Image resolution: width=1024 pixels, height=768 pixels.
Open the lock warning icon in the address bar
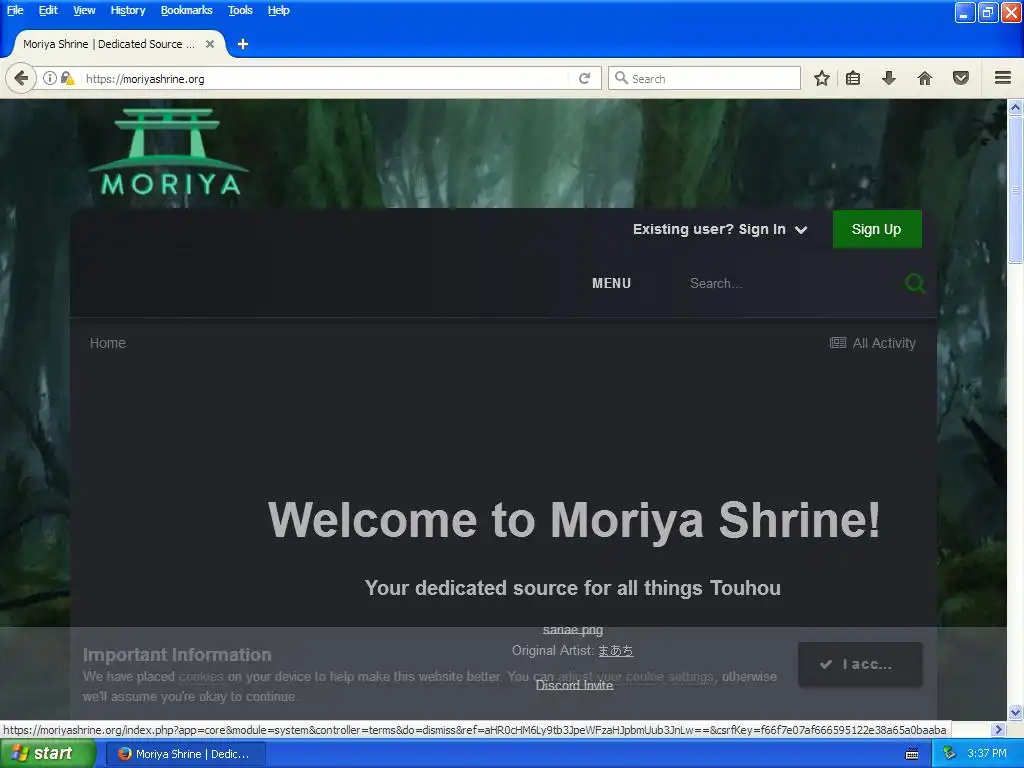(67, 78)
